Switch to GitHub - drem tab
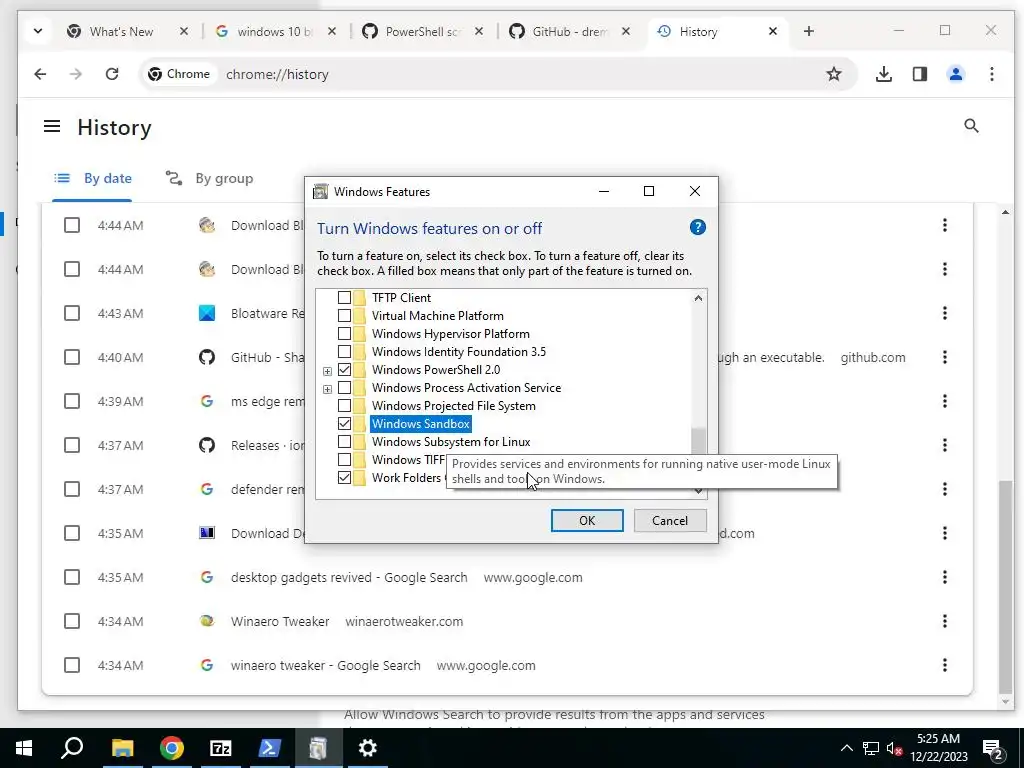1024x768 pixels. point(568,31)
